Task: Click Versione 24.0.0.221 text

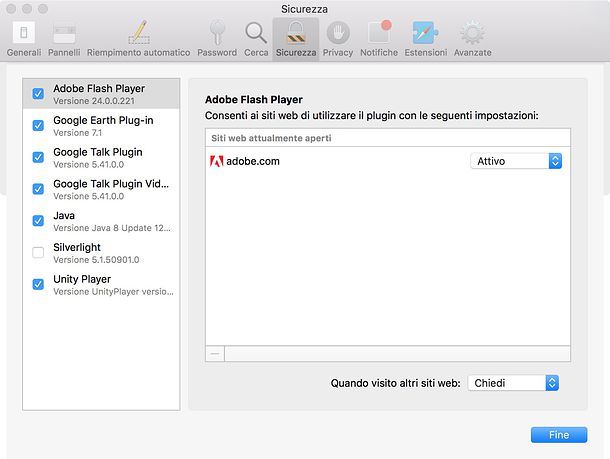Action: click(x=94, y=101)
